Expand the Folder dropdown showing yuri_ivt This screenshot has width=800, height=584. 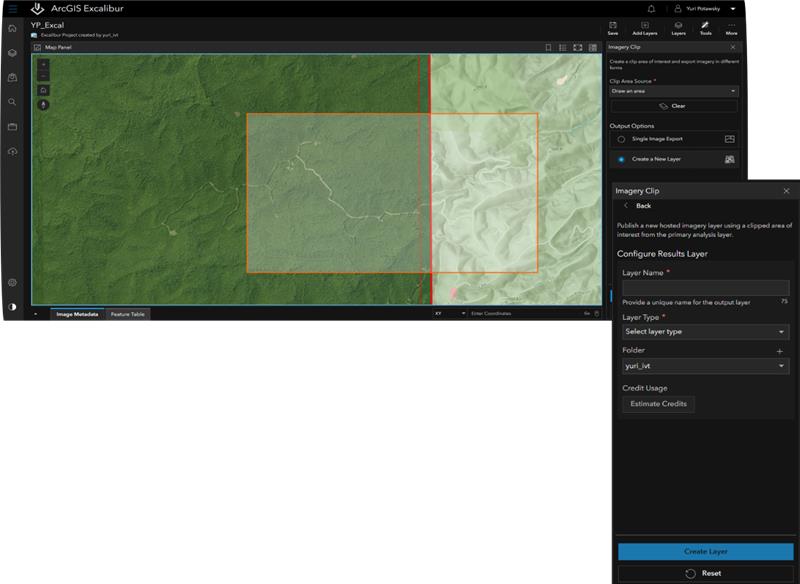click(x=705, y=367)
